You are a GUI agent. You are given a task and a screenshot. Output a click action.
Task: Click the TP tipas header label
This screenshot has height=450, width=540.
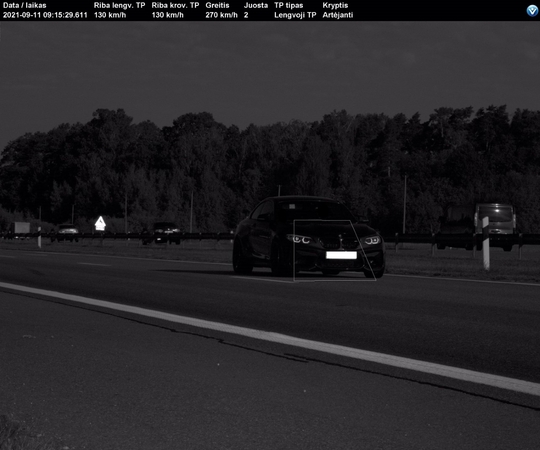point(289,6)
